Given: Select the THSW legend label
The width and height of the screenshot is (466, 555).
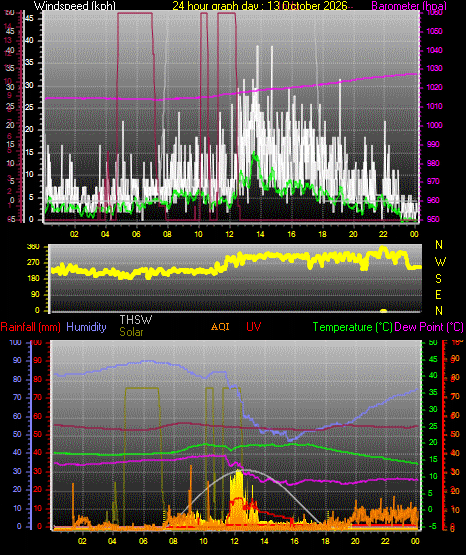Looking at the screenshot, I should coord(136,320).
